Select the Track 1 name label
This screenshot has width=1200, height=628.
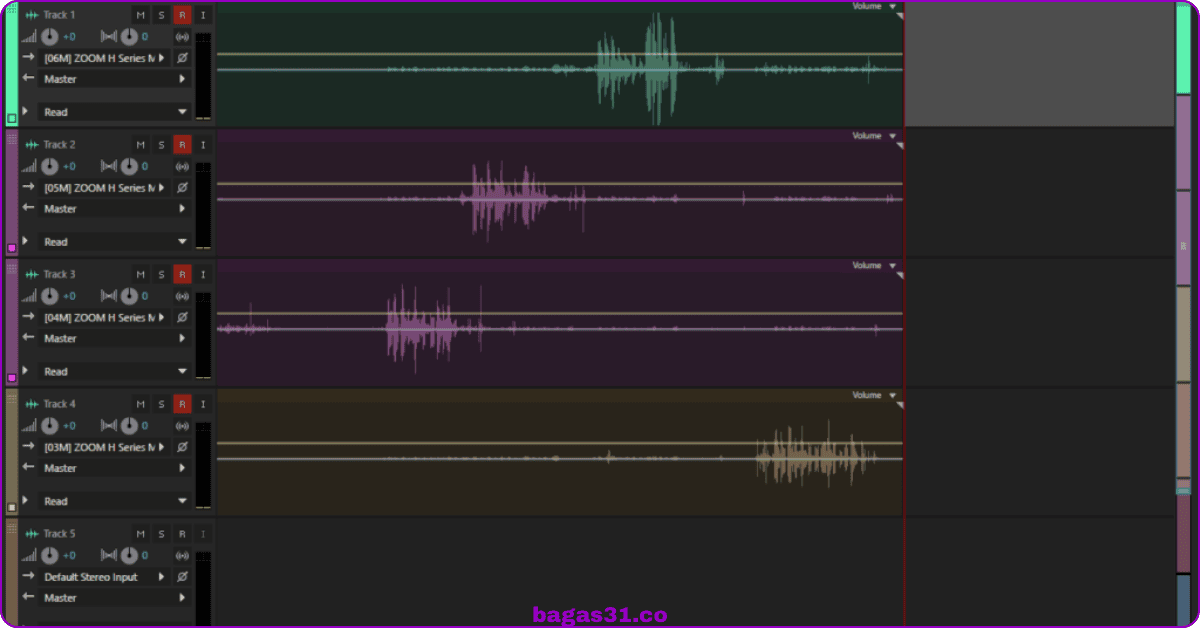tap(59, 15)
